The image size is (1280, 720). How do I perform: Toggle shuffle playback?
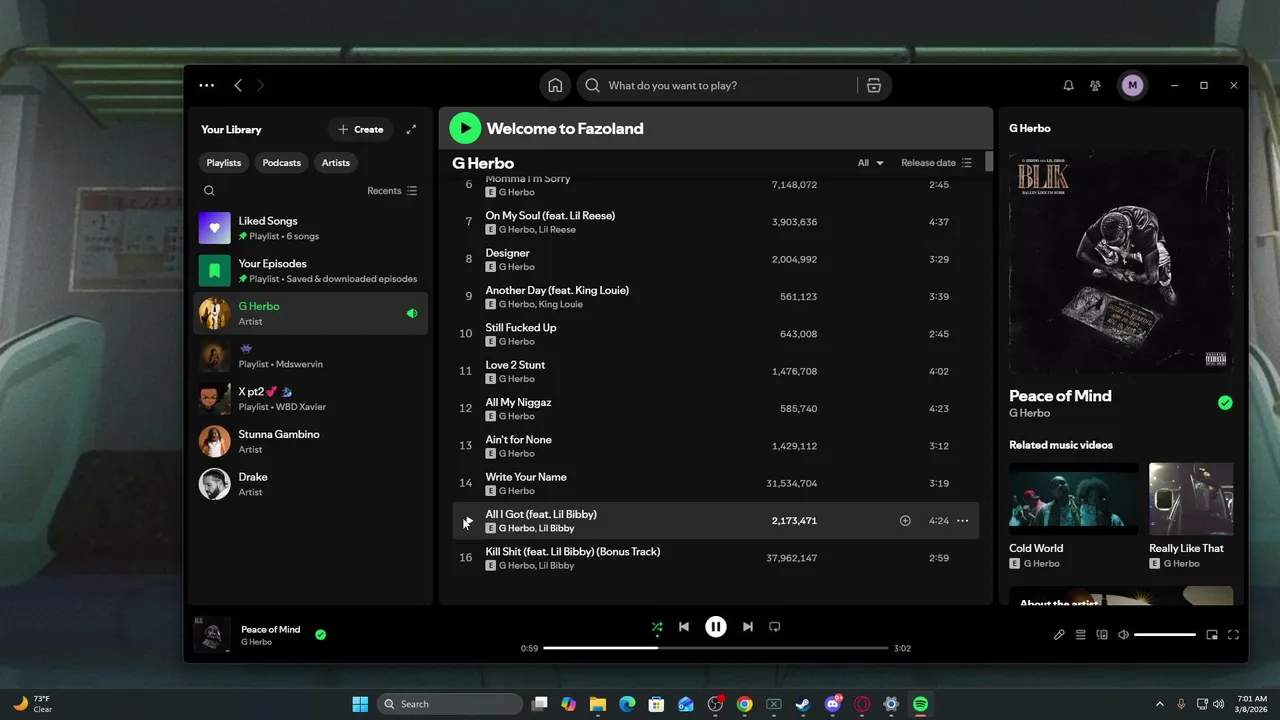coord(657,628)
